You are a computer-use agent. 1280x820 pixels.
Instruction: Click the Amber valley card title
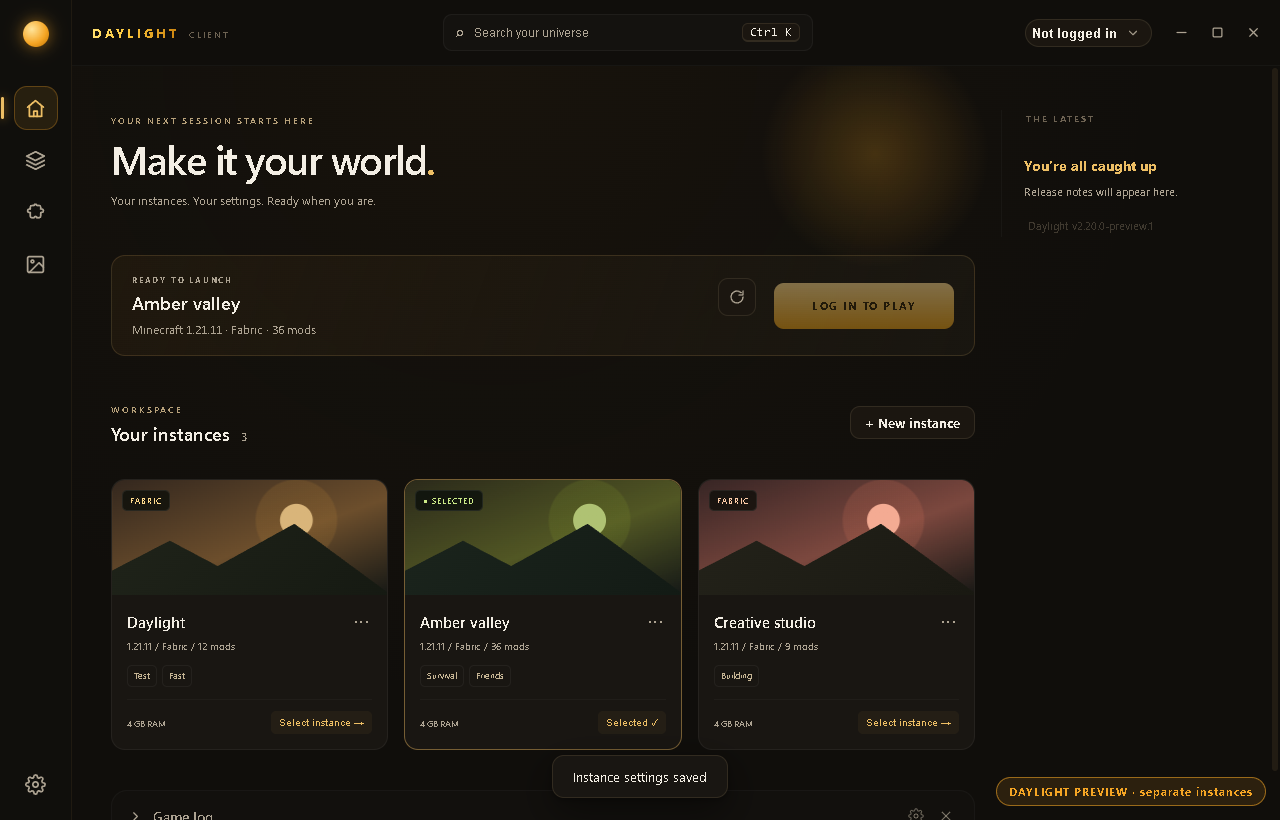(x=465, y=623)
